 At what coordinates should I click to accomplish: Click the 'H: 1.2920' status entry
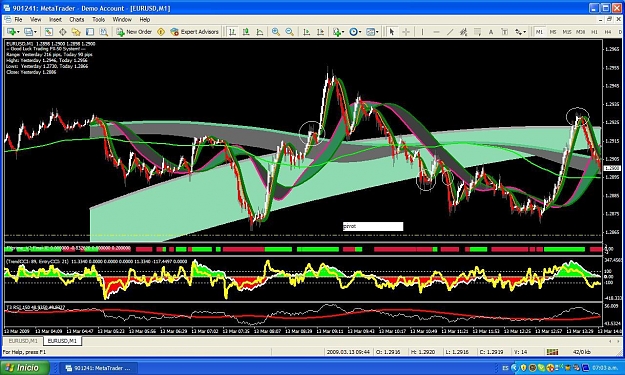(x=423, y=352)
